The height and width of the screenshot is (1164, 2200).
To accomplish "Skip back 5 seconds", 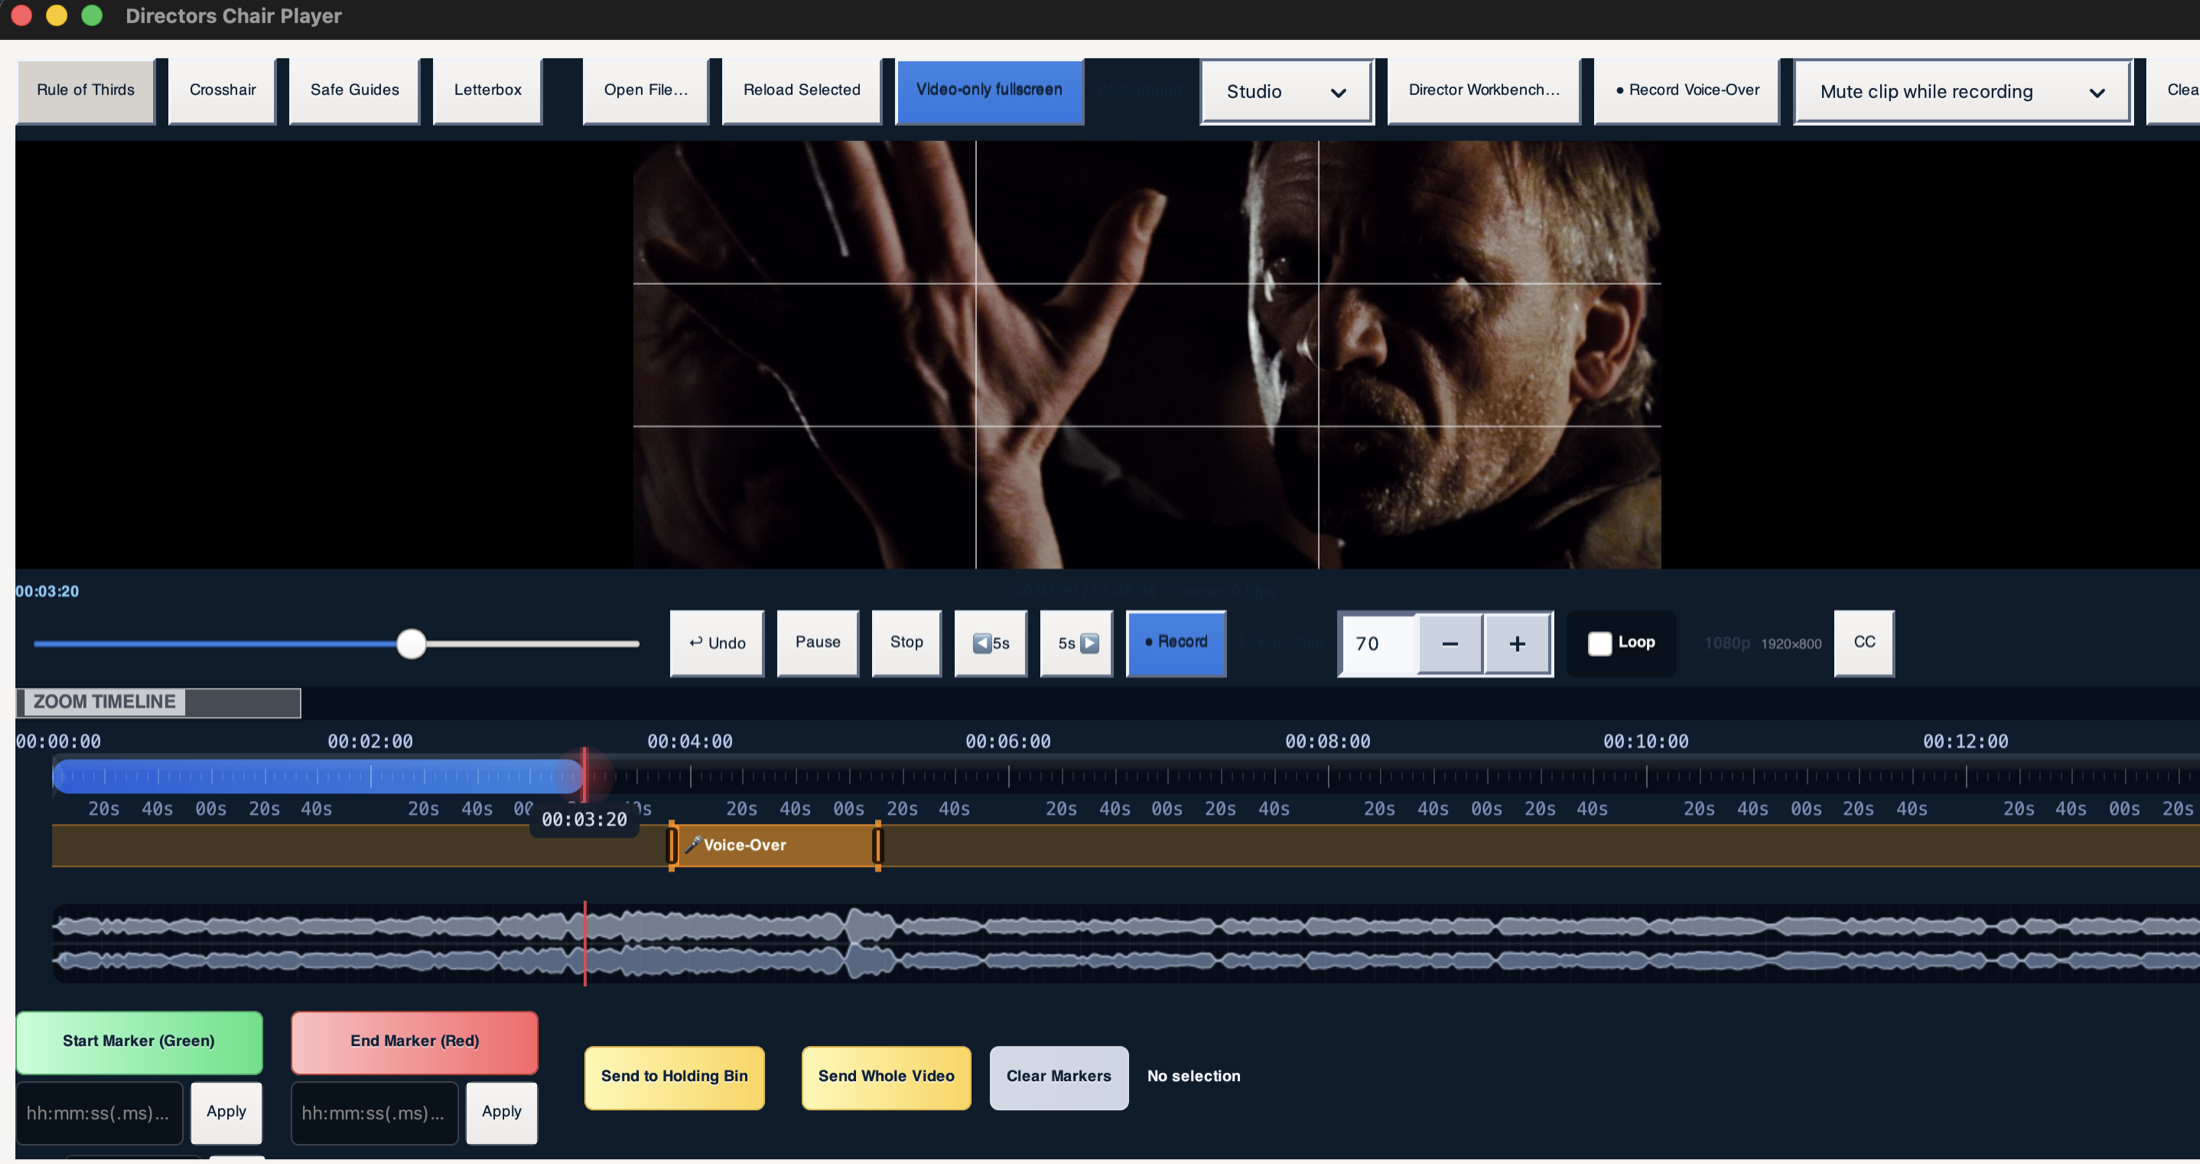I will [991, 643].
